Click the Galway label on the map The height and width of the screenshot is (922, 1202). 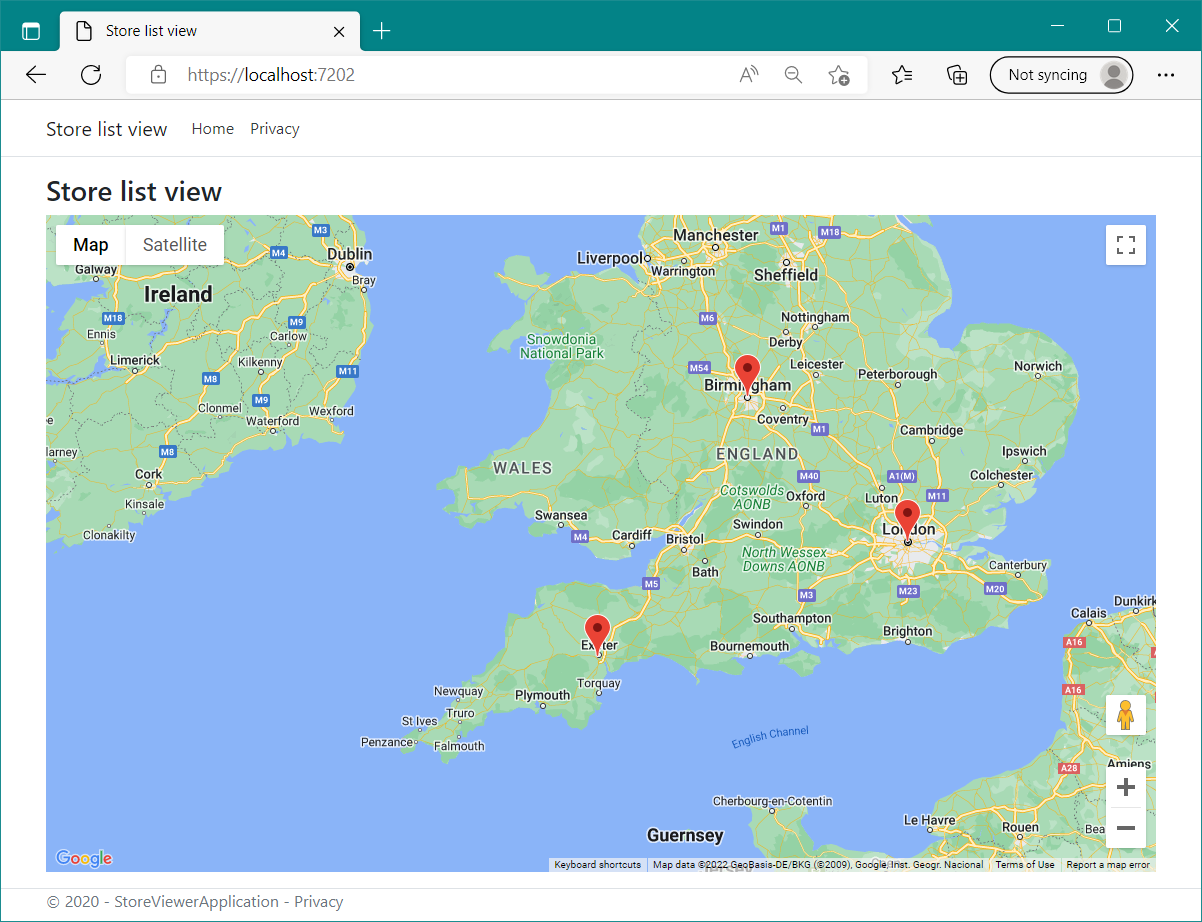coord(97,270)
